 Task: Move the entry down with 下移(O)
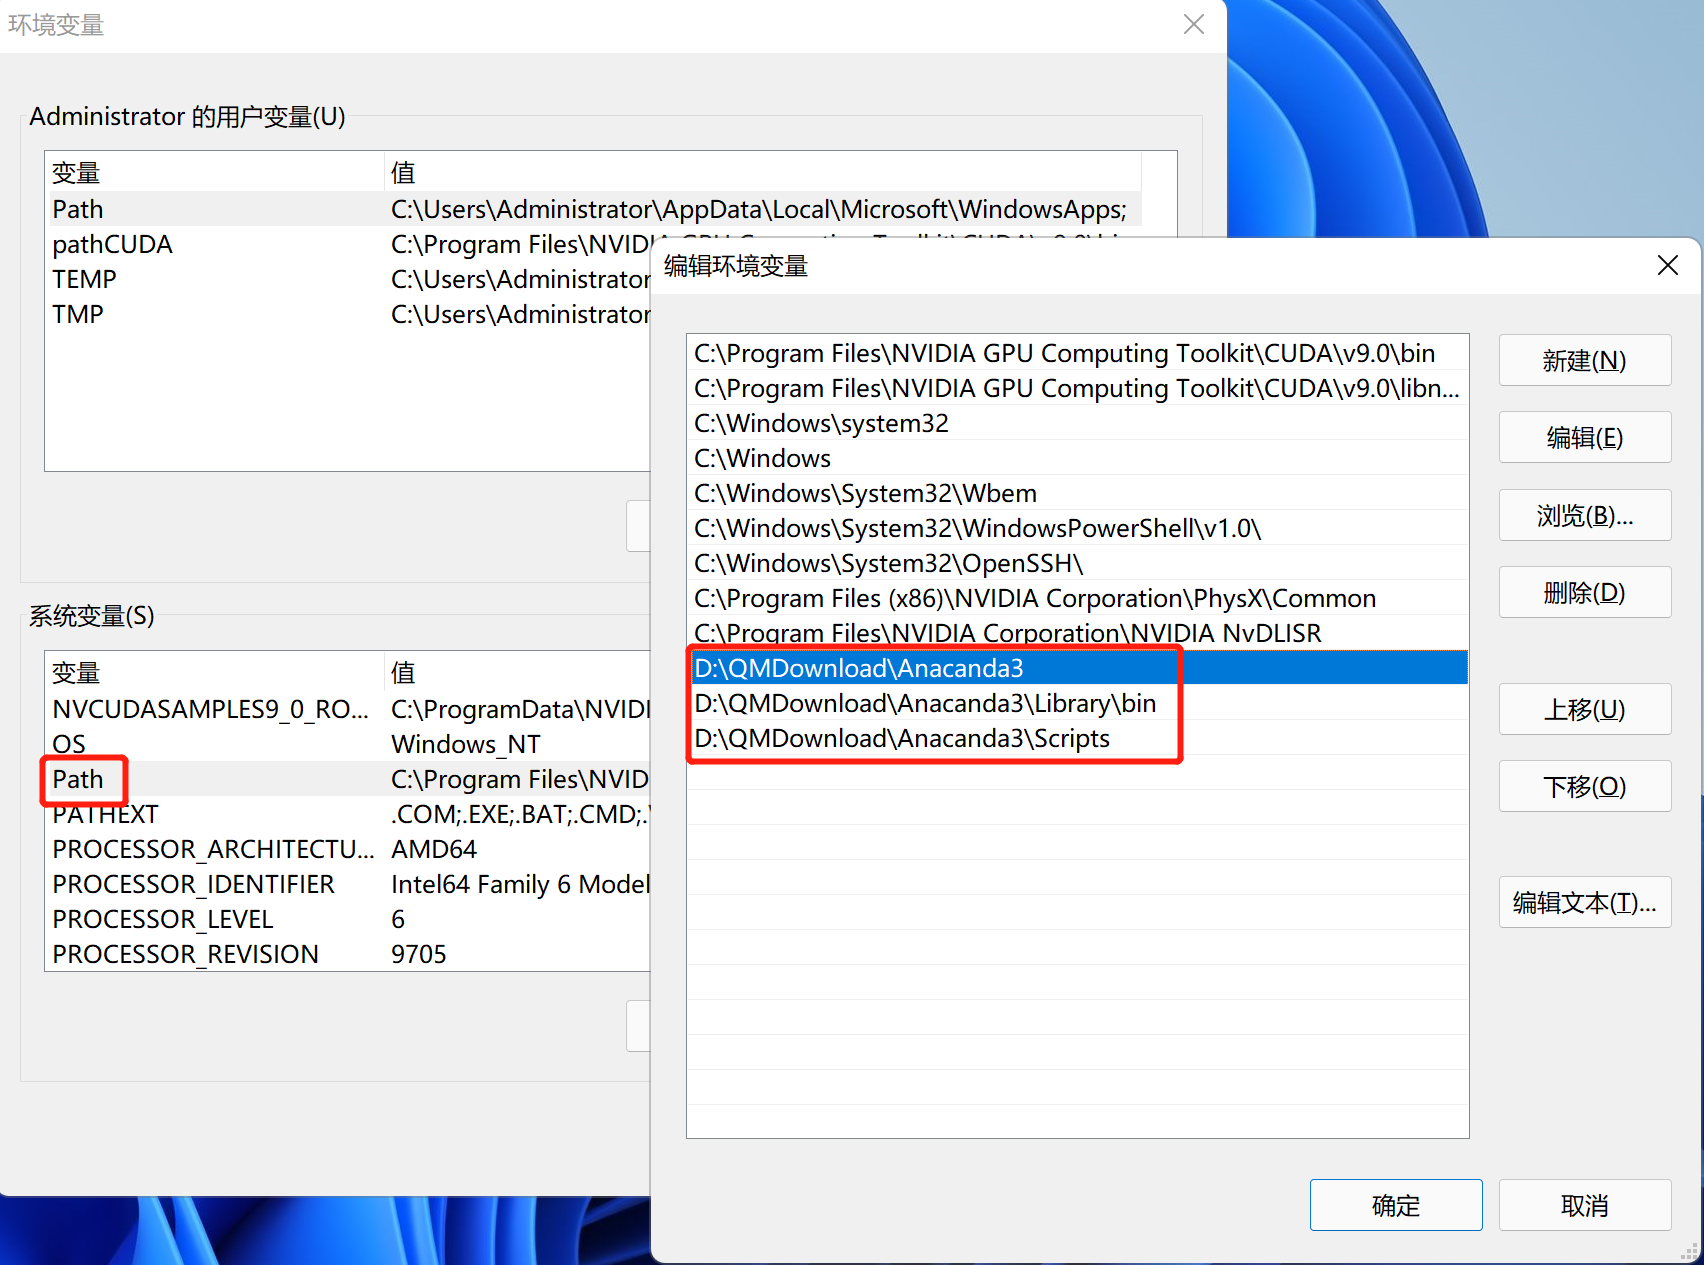coord(1584,786)
